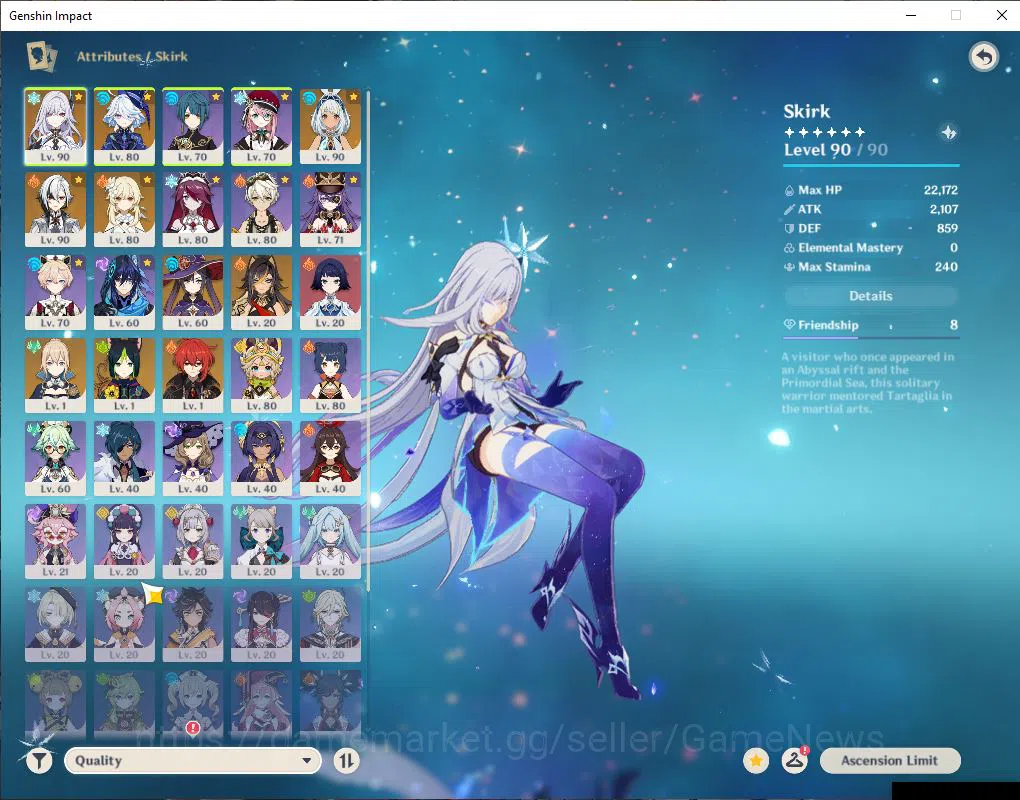Open Skirk's sparkle icon beside her stars

(x=949, y=133)
